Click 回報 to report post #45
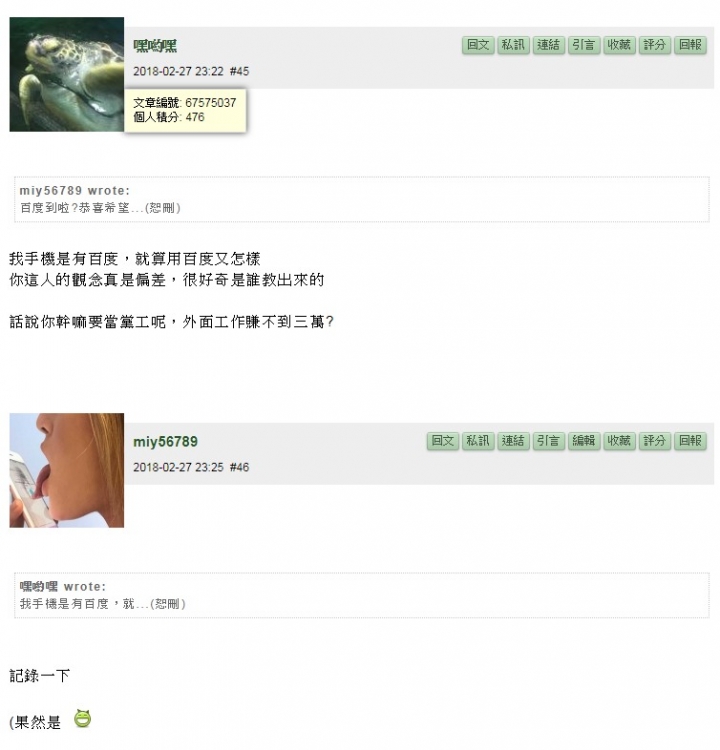 [x=690, y=45]
